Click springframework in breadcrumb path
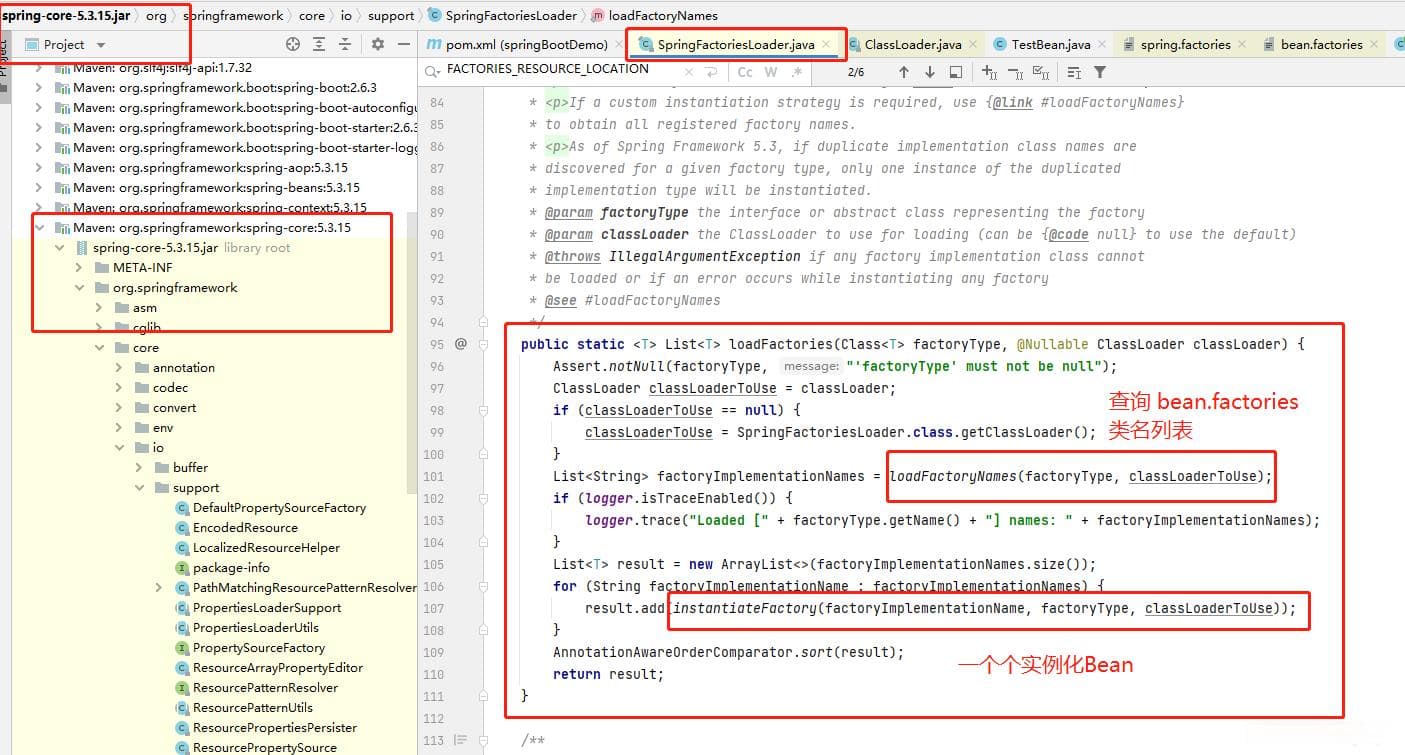Viewport: 1405px width, 755px height. click(x=234, y=15)
